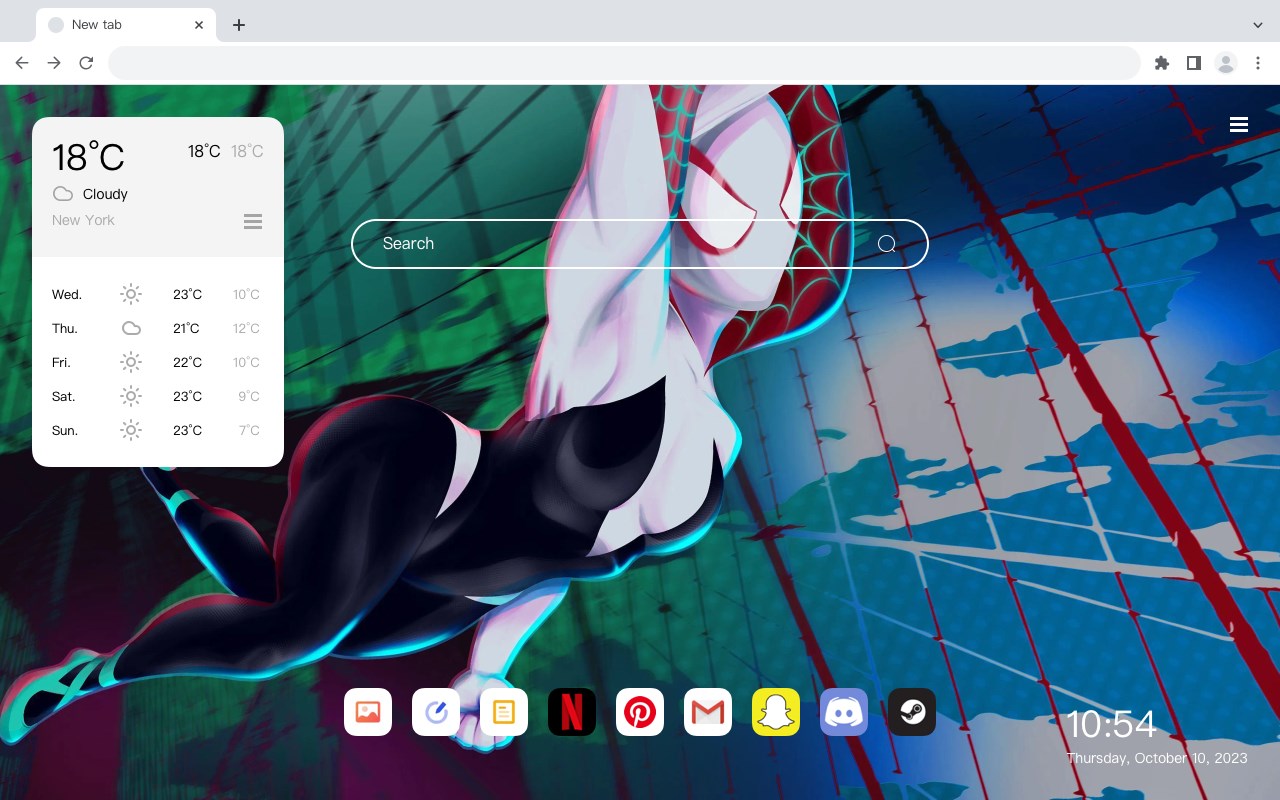Open the wallpaper gallery shortcut icon
Image resolution: width=1280 pixels, height=800 pixels.
tap(368, 712)
